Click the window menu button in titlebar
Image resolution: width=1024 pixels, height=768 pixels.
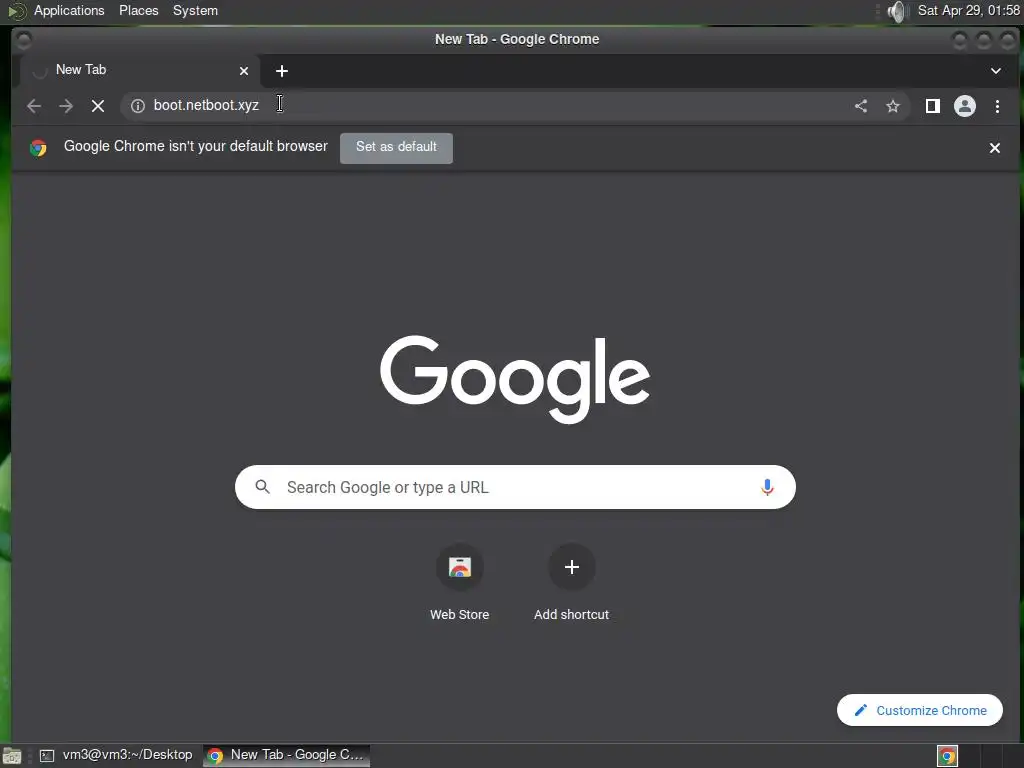pyautogui.click(x=24, y=40)
